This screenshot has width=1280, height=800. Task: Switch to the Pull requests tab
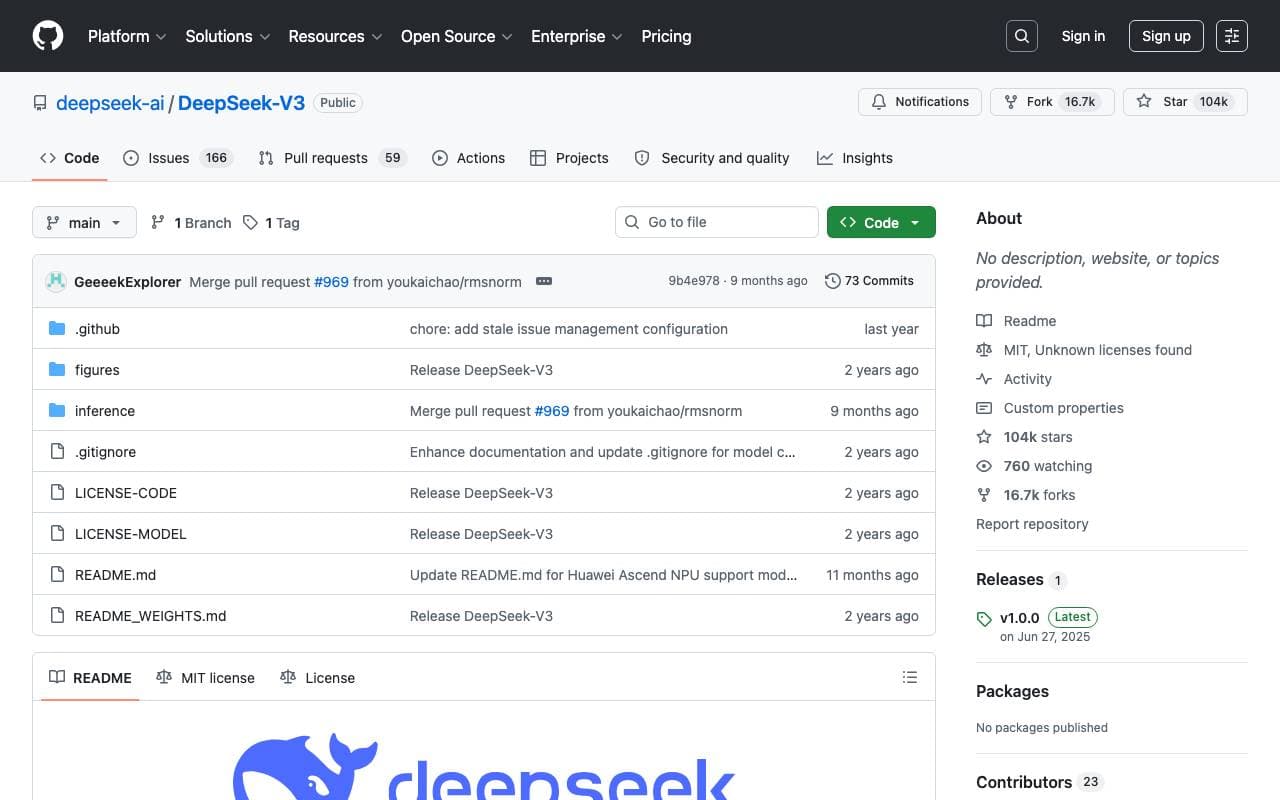(x=332, y=158)
